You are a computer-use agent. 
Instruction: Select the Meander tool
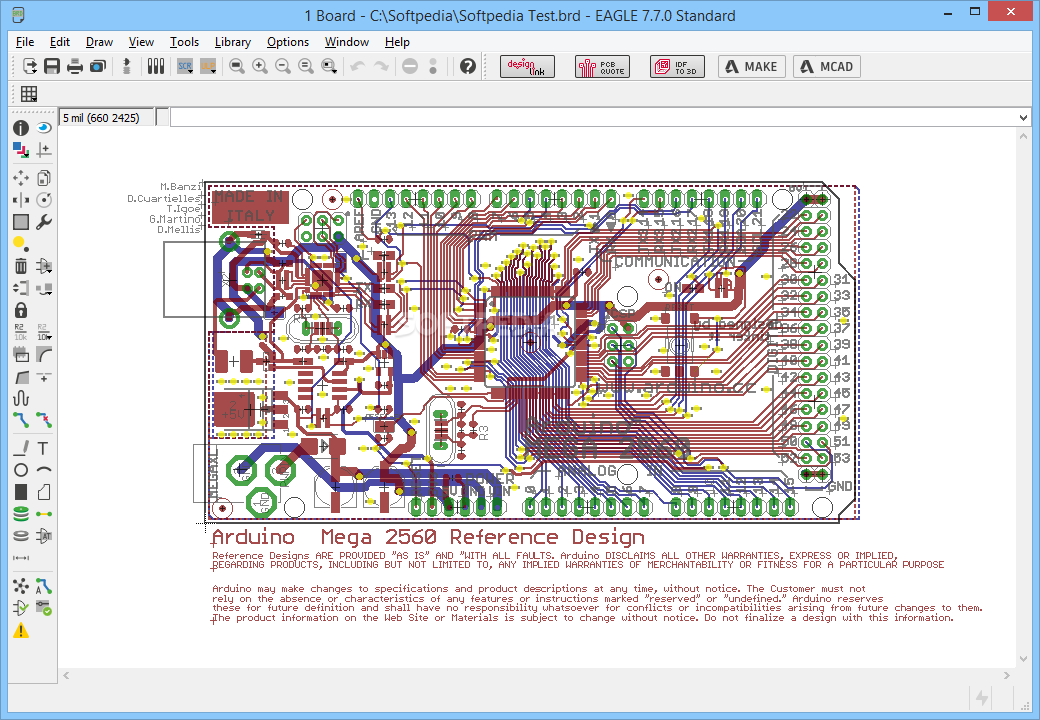[21, 398]
